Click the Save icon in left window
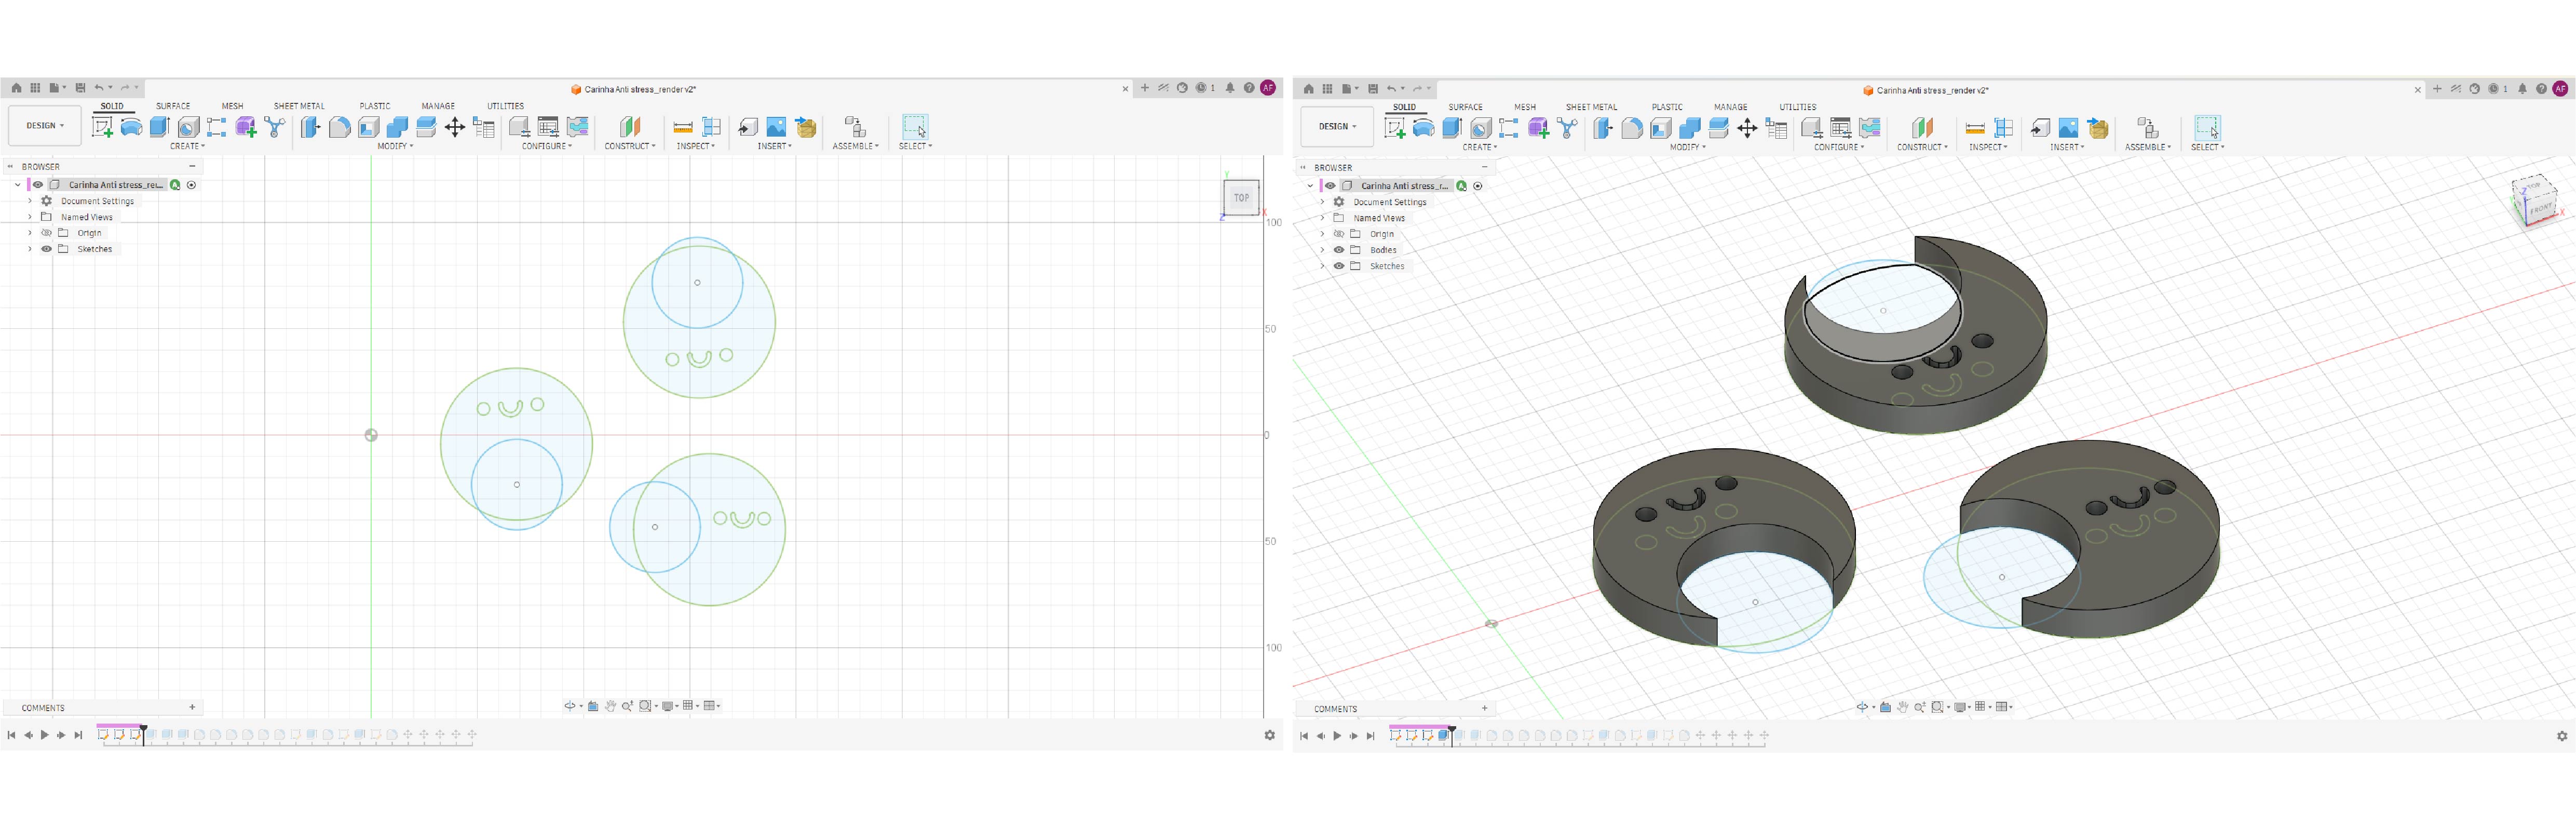This screenshot has height=828, width=2576. coord(81,88)
